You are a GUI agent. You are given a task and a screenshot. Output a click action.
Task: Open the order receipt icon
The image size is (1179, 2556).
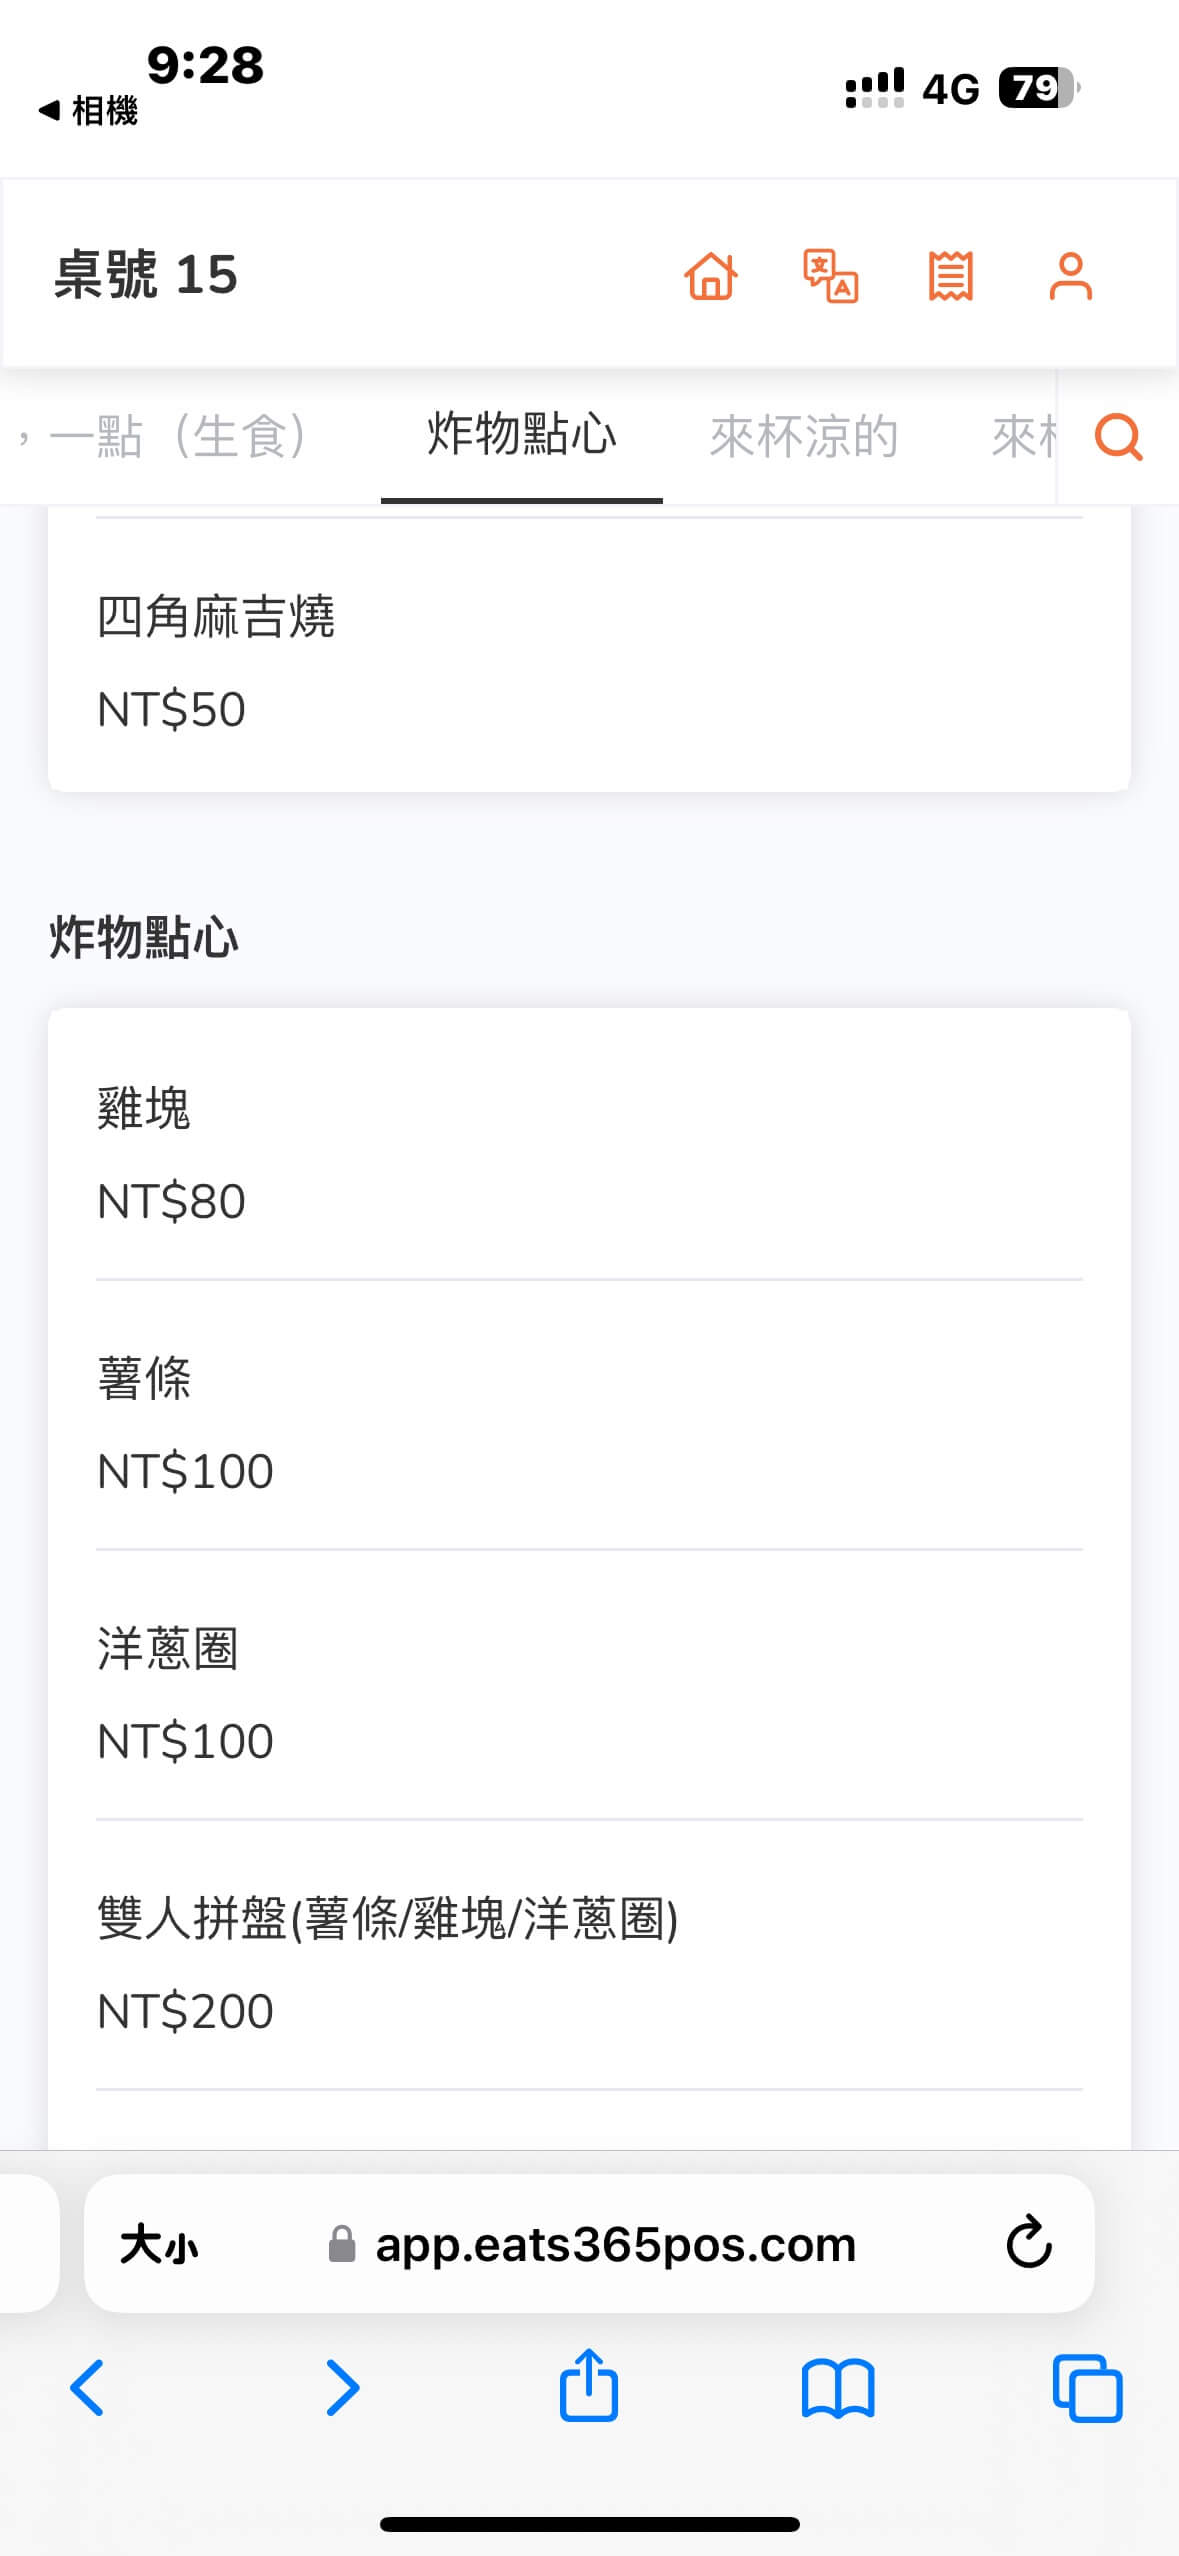(x=950, y=276)
